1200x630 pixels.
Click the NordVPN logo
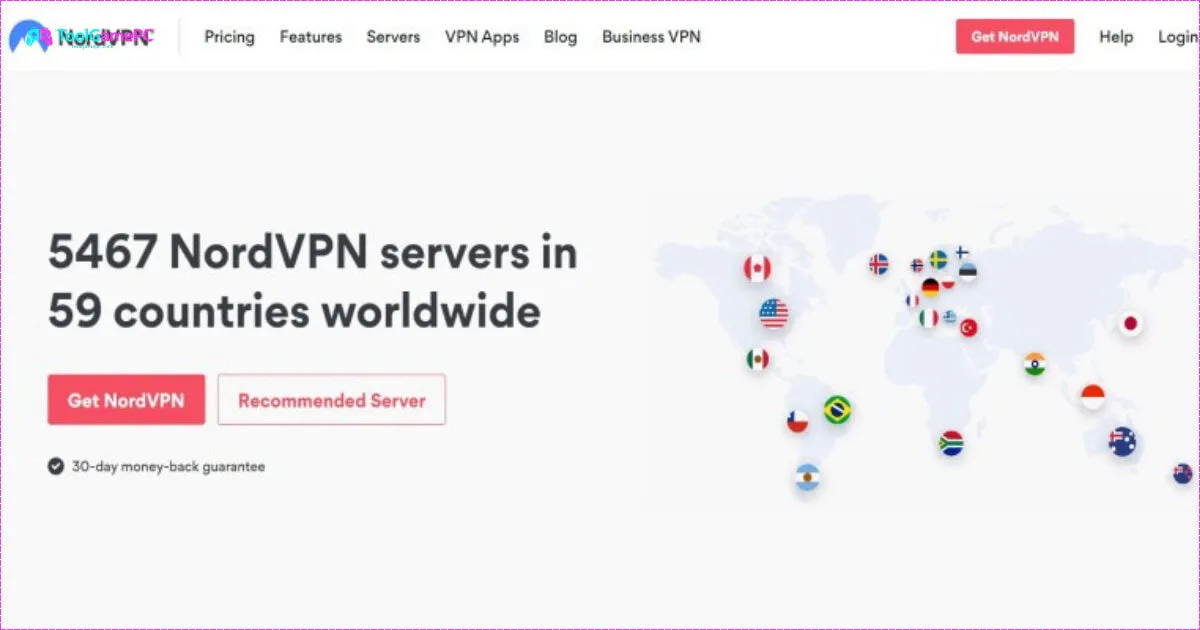pos(85,36)
